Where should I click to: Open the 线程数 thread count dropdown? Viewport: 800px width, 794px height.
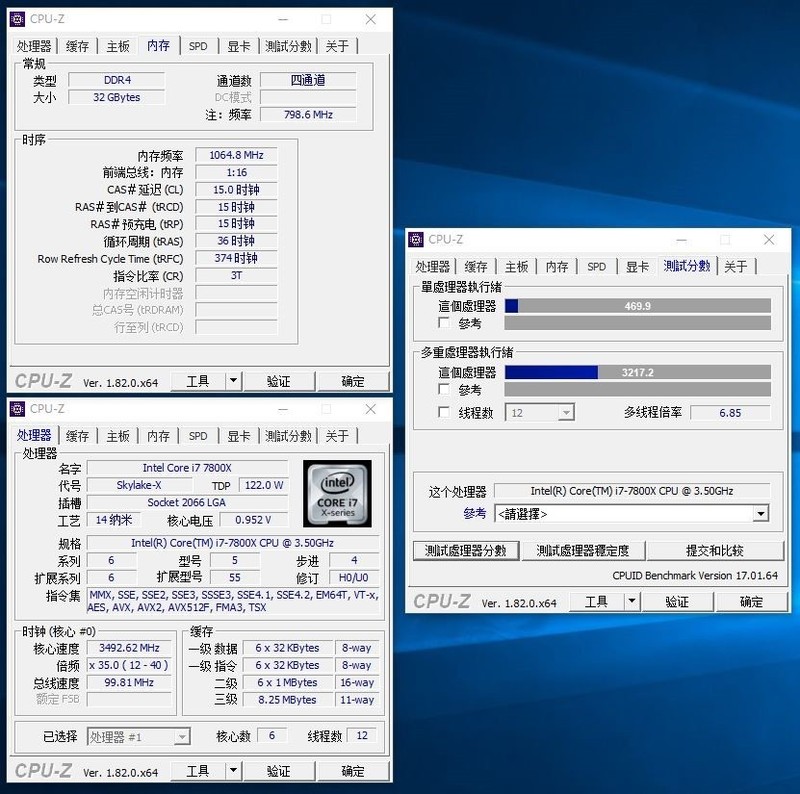pos(569,412)
